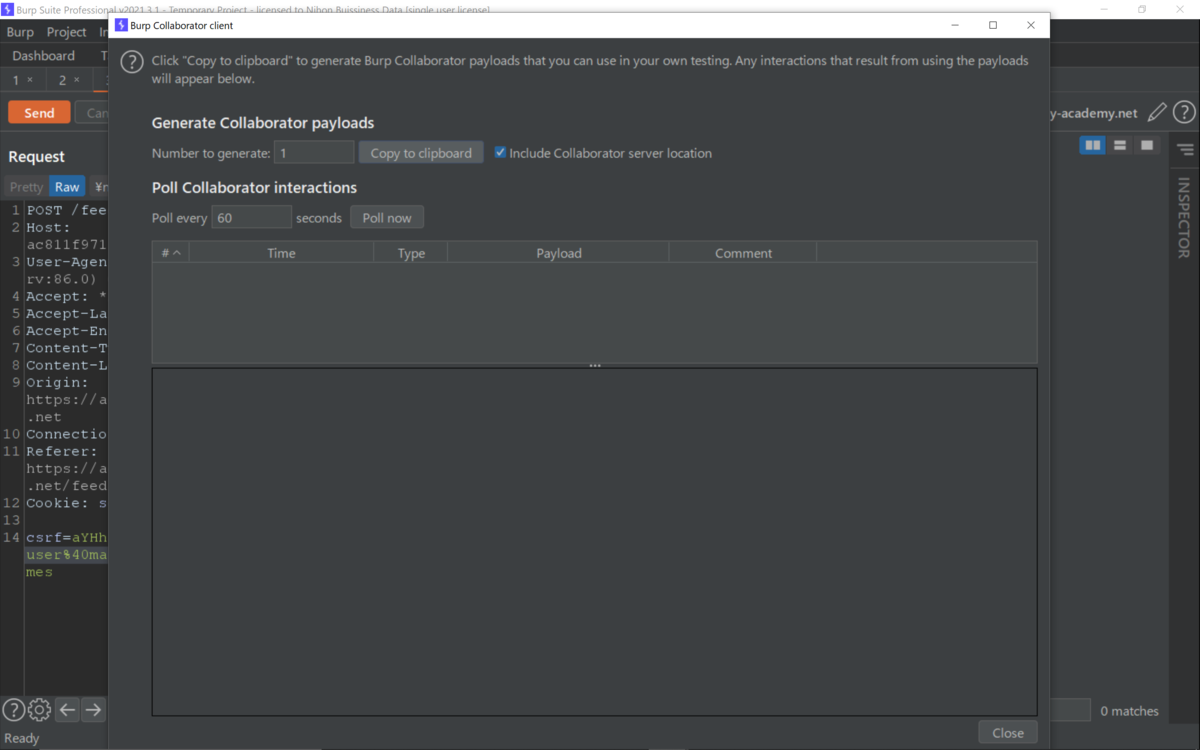Click the response search field near matches
Viewport: 1200px width, 750px height.
point(1070,710)
